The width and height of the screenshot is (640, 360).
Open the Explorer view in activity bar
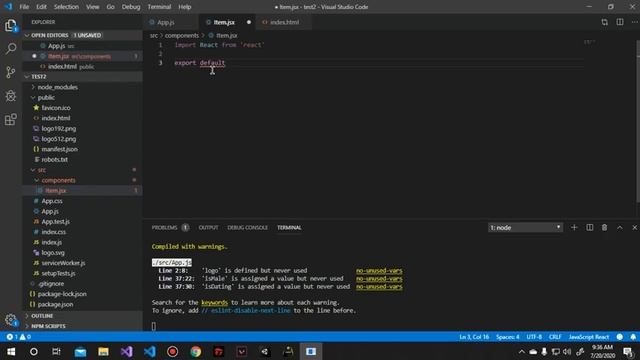click(11, 25)
